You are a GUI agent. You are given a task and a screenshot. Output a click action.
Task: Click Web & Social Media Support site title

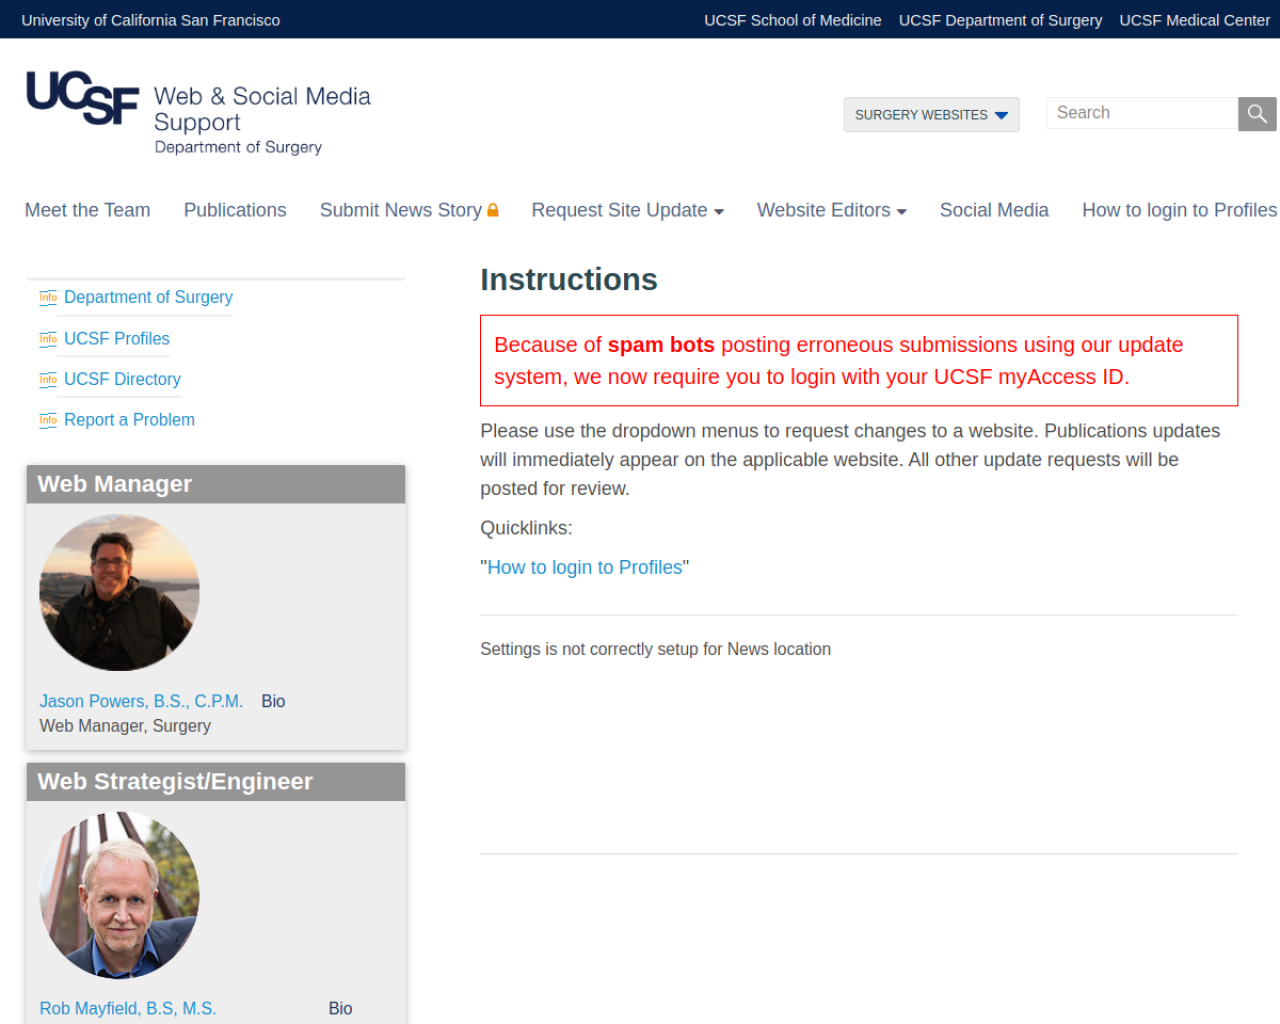pos(262,109)
